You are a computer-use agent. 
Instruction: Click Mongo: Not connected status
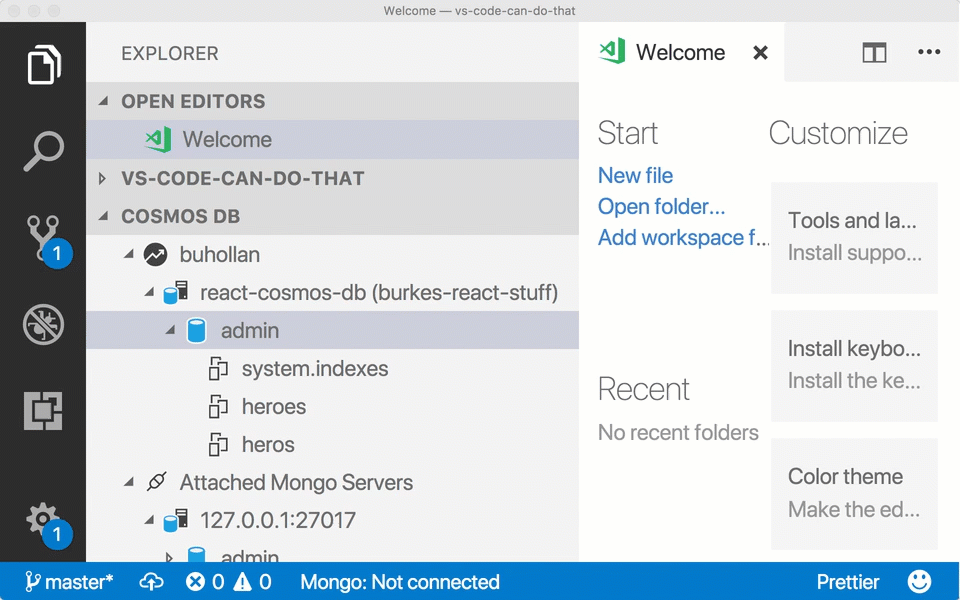[400, 582]
